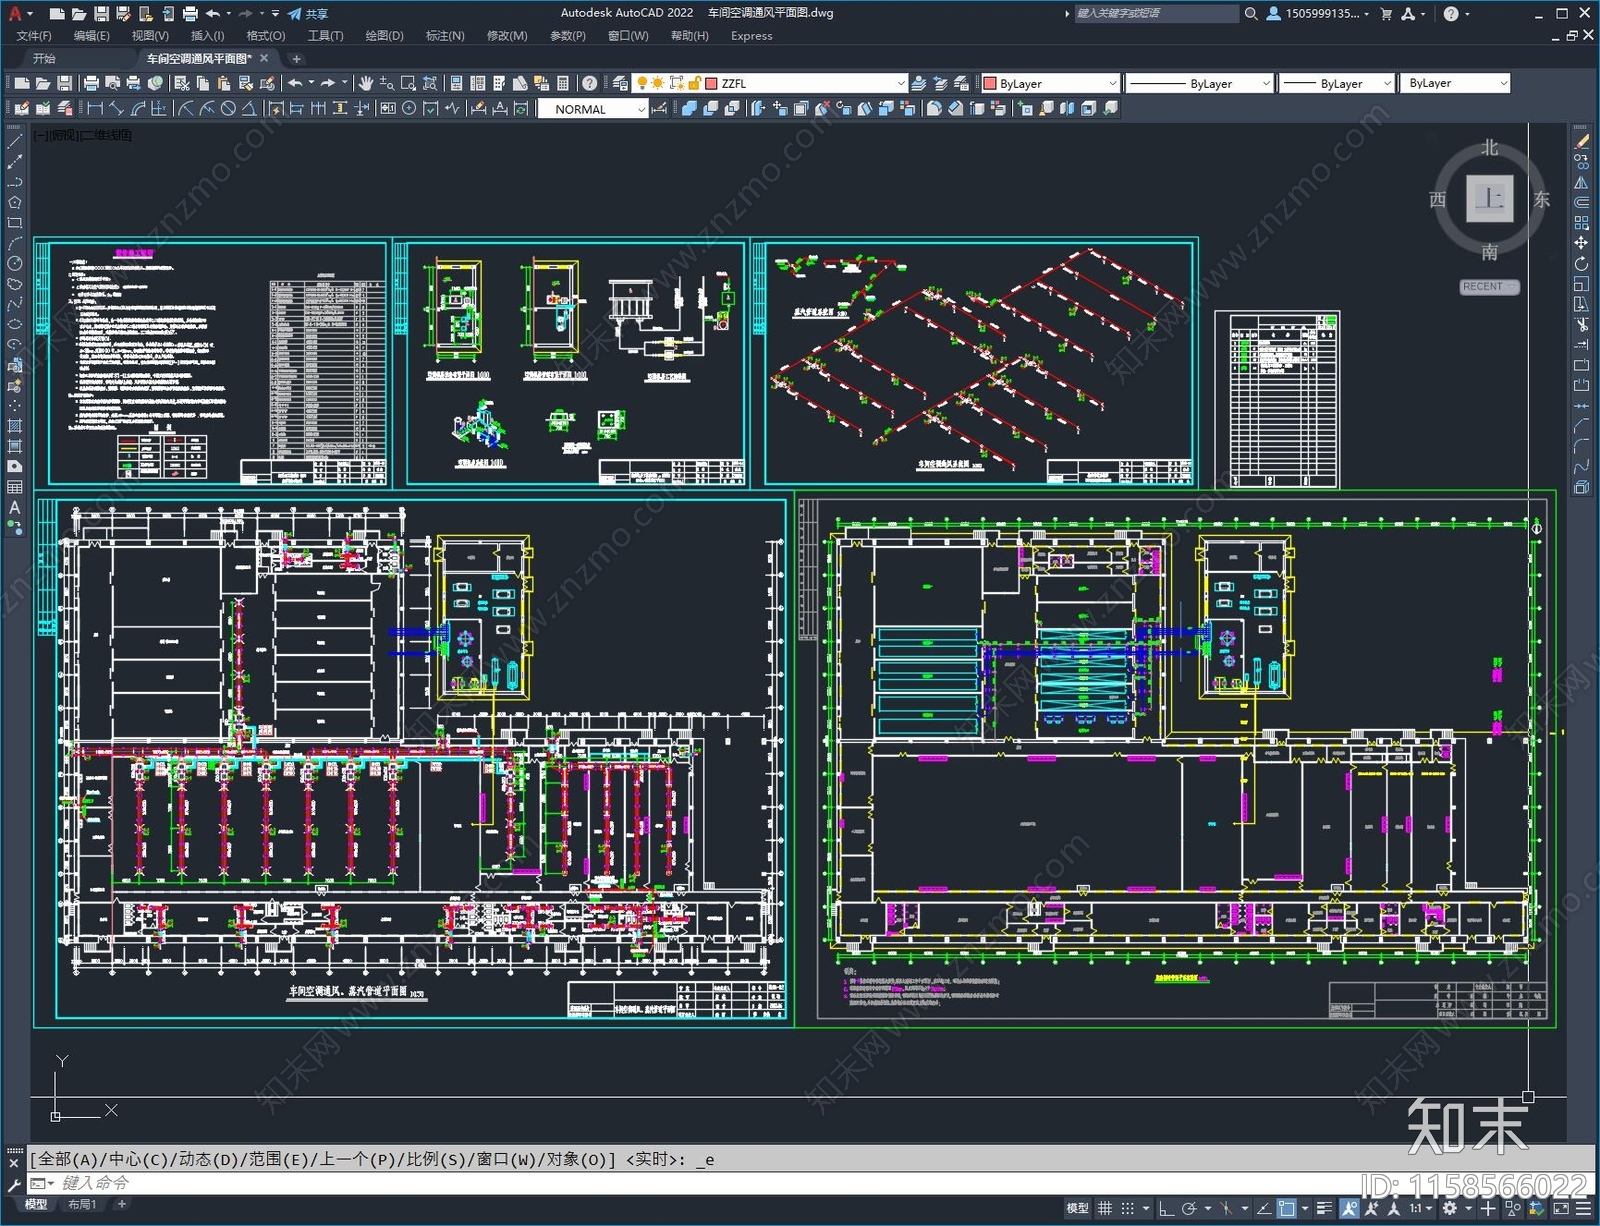
Task: Click the Linear dimension tool icon
Action: coord(95,109)
